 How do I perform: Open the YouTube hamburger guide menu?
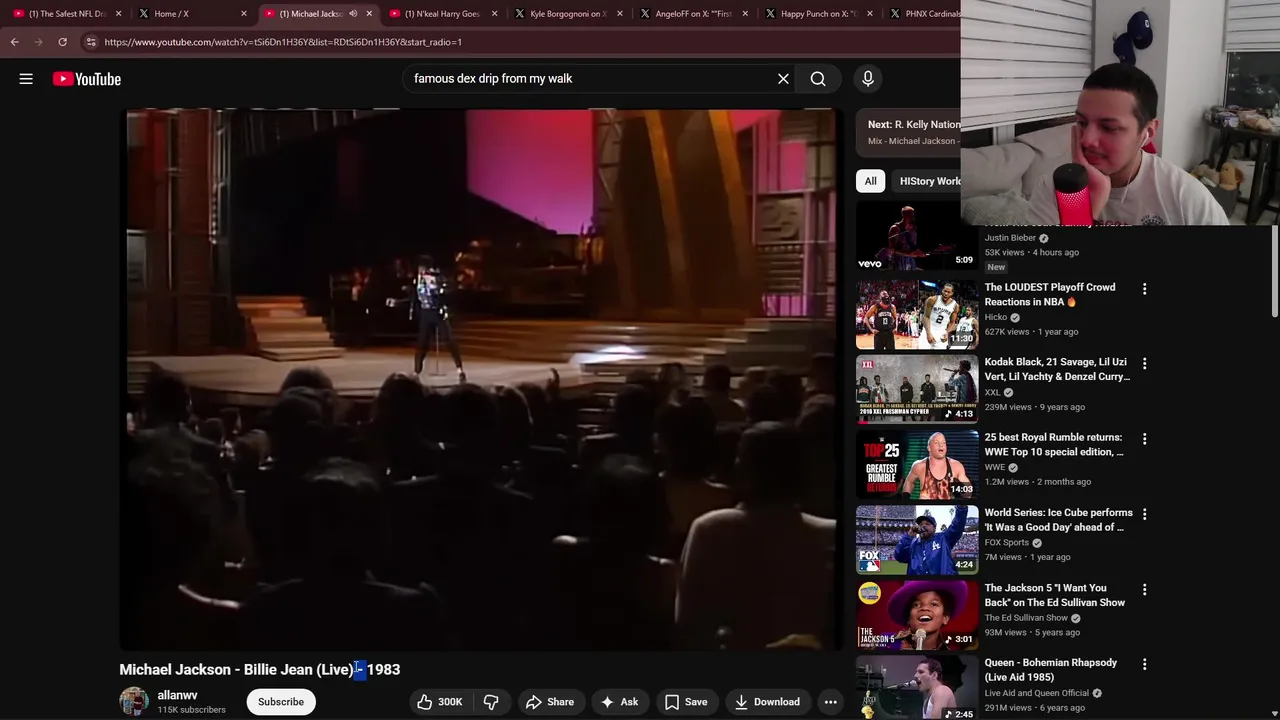[x=26, y=79]
